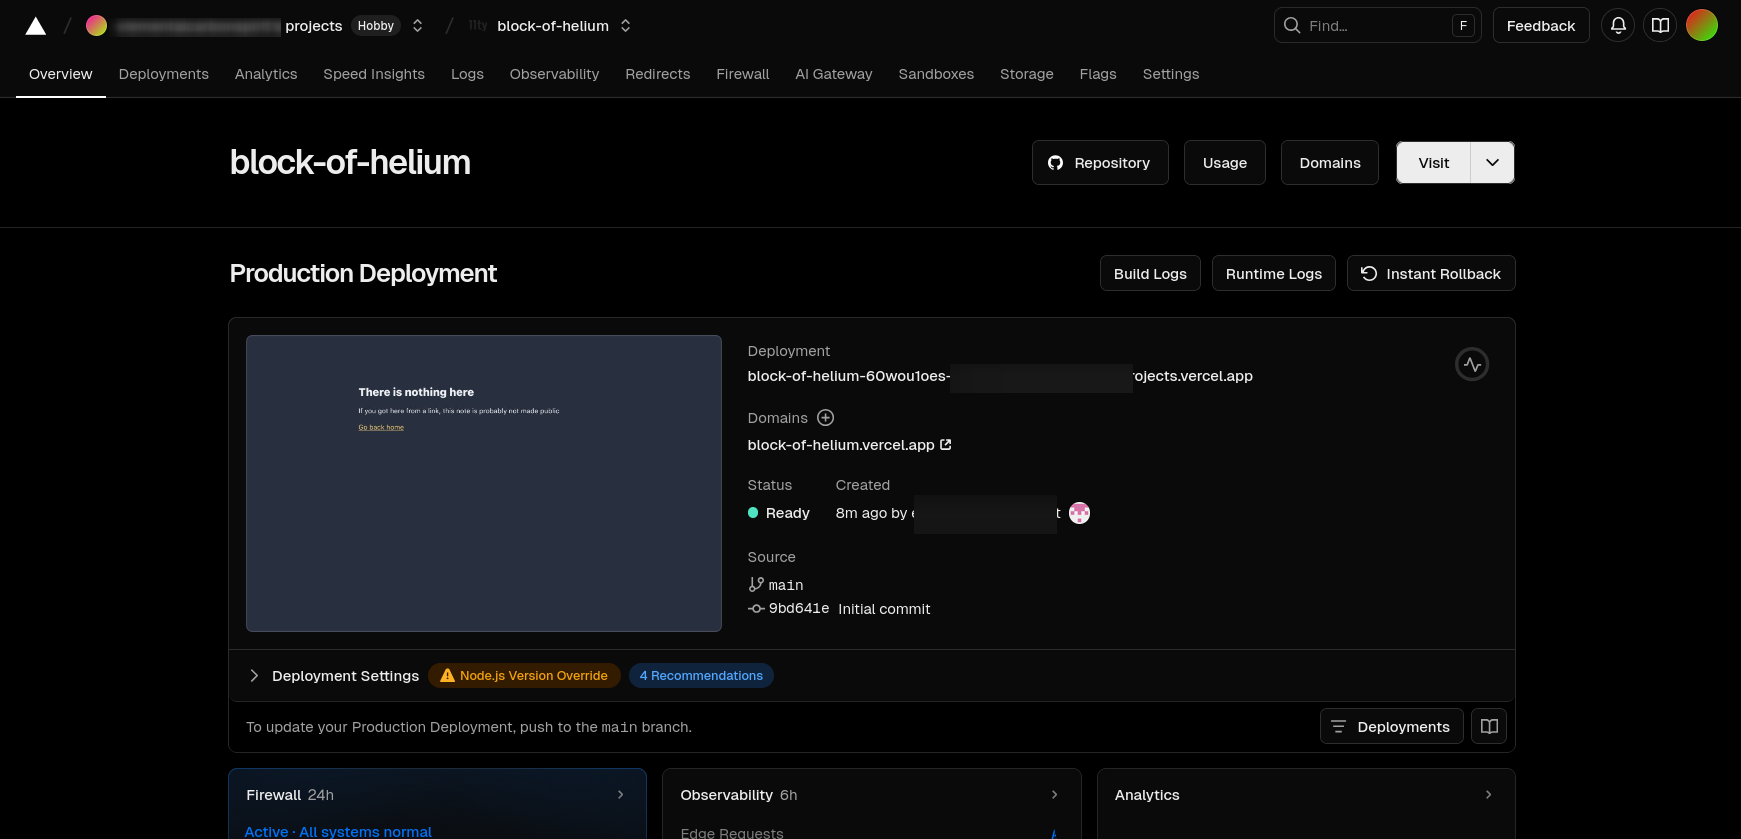
Task: Click the Vercel triangle logo
Action: 36,26
